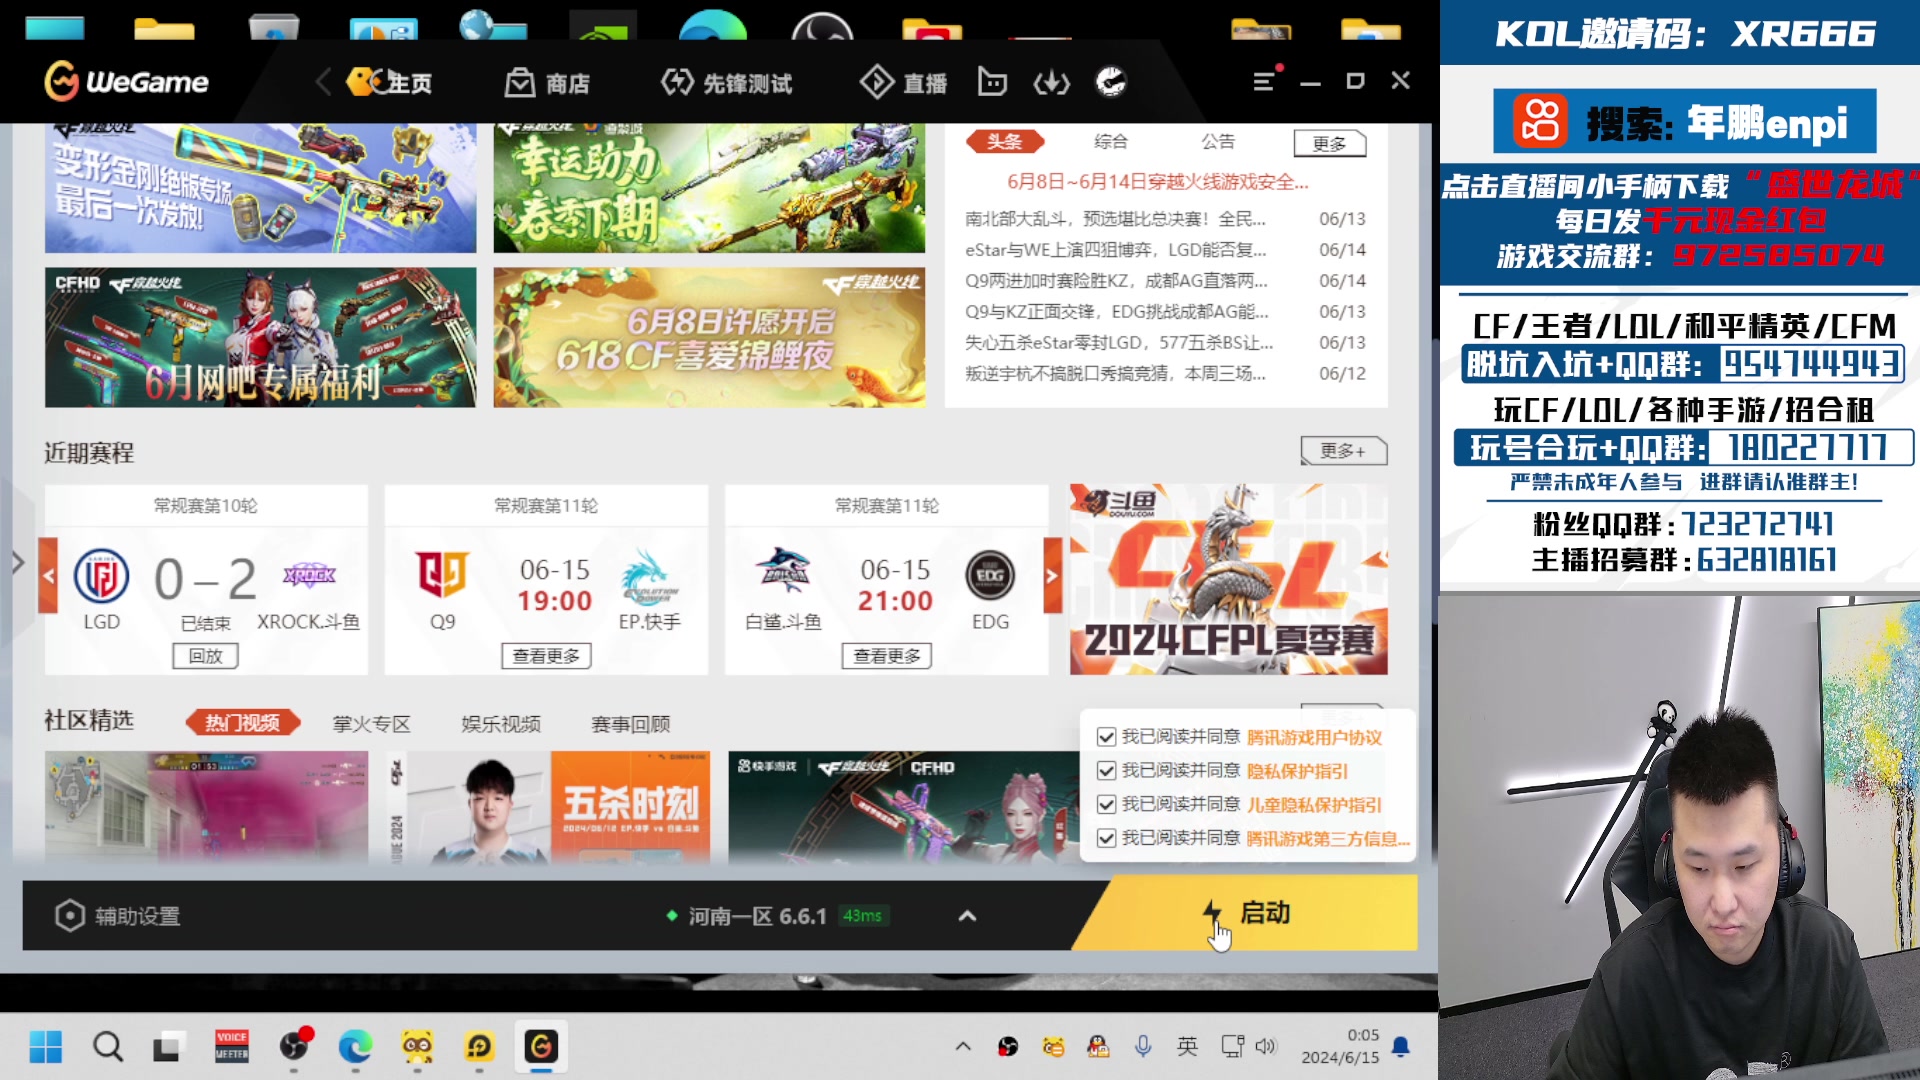Switch to the 娱乐视频 tab
This screenshot has height=1080, width=1920.
click(504, 723)
